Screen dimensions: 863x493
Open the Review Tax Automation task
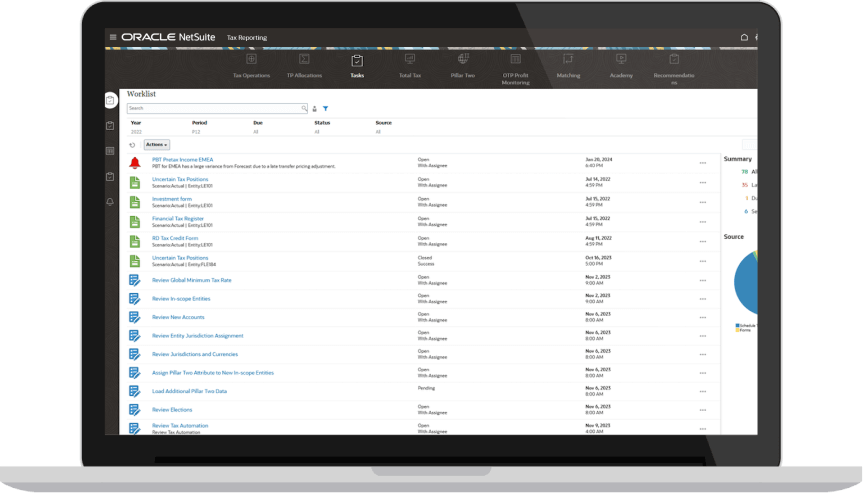(180, 426)
